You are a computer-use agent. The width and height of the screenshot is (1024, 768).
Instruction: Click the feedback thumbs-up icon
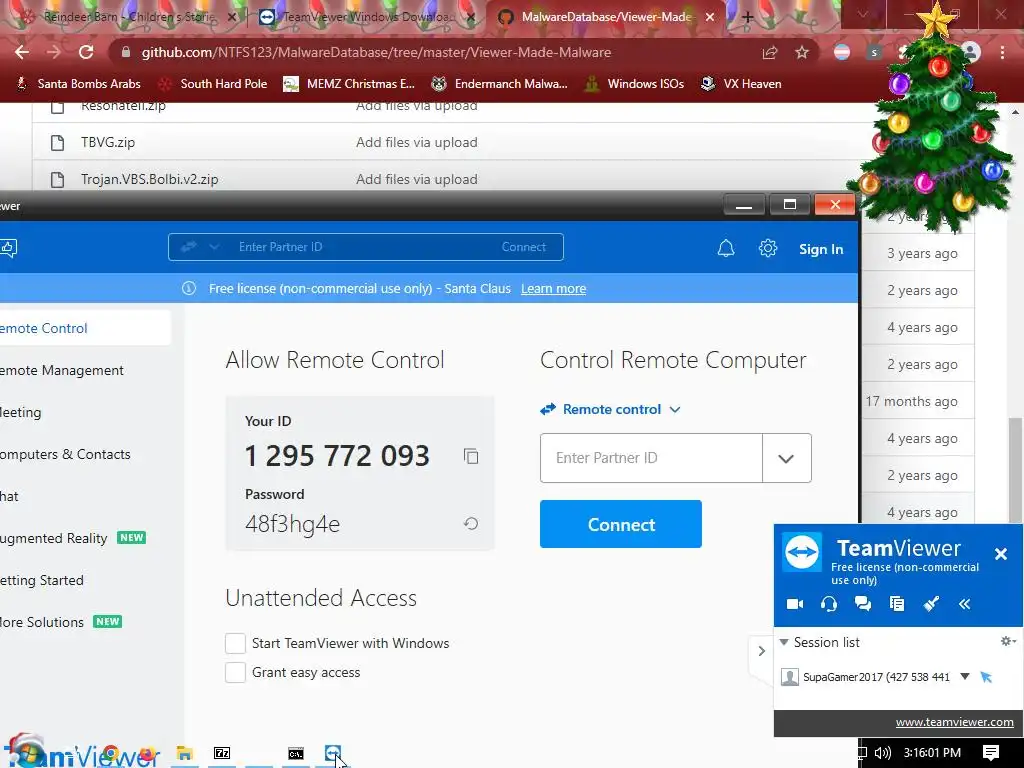click(x=8, y=248)
